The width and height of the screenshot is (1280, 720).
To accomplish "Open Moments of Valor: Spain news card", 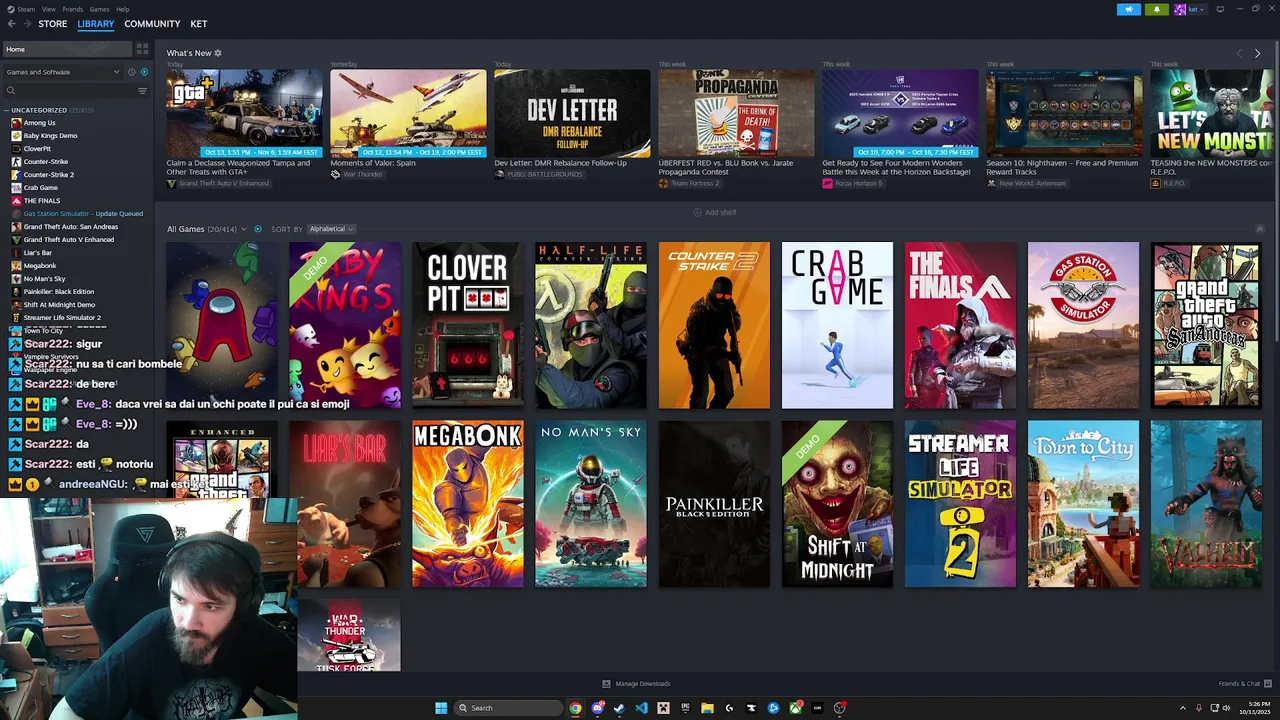I will (x=408, y=113).
